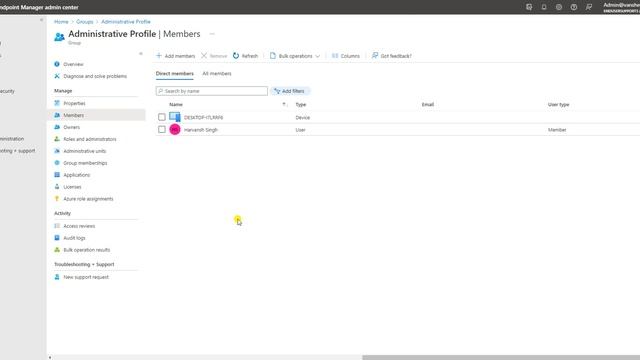Click the Access reviews icon

tap(57, 226)
